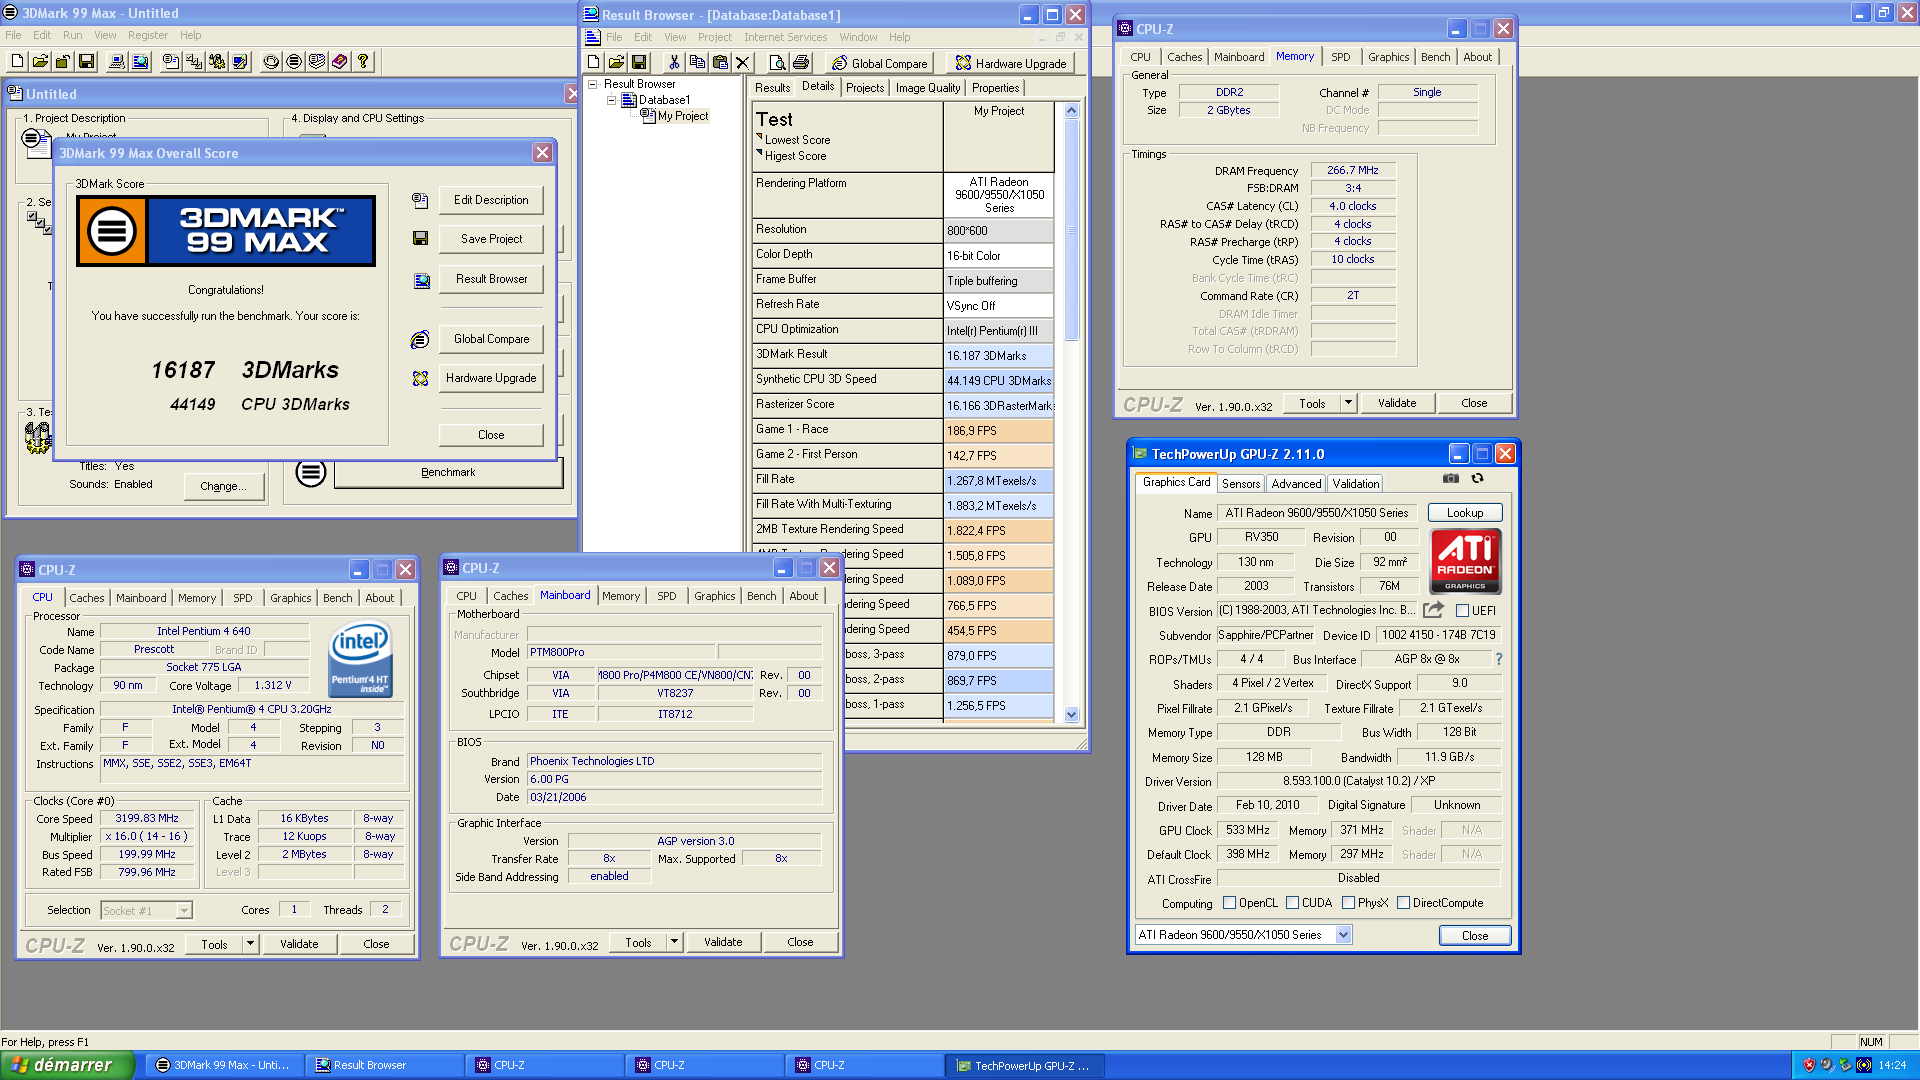Switch to the SPD tab in CPU-Z Memory window
Screen dimensions: 1920x1080
[1340, 57]
